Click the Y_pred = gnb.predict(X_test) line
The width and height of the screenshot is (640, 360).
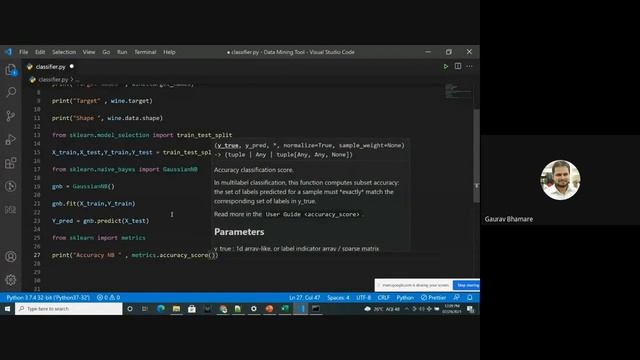pos(100,221)
